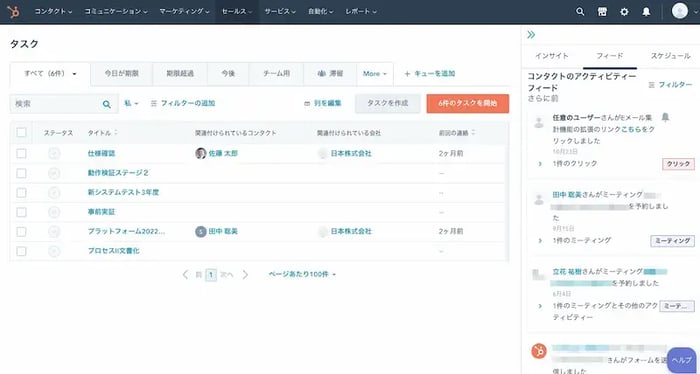The height and width of the screenshot is (374, 700).
Task: Open 佐藤 太郎 contact link
Action: tap(223, 154)
